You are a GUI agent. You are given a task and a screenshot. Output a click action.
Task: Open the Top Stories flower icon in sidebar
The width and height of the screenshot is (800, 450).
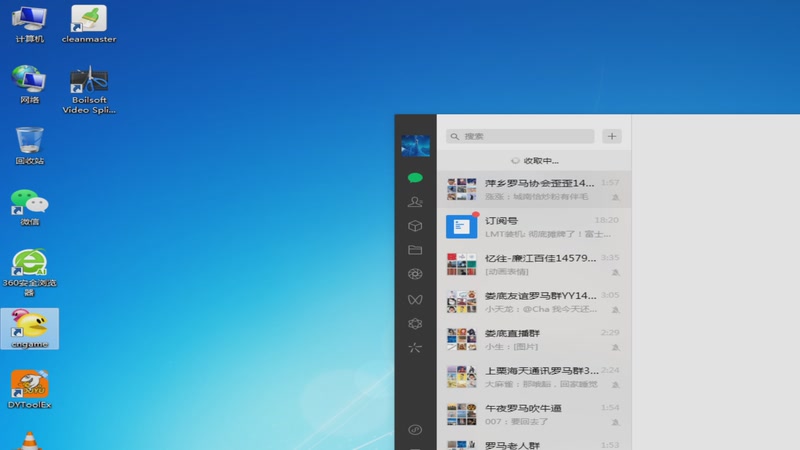(x=415, y=323)
